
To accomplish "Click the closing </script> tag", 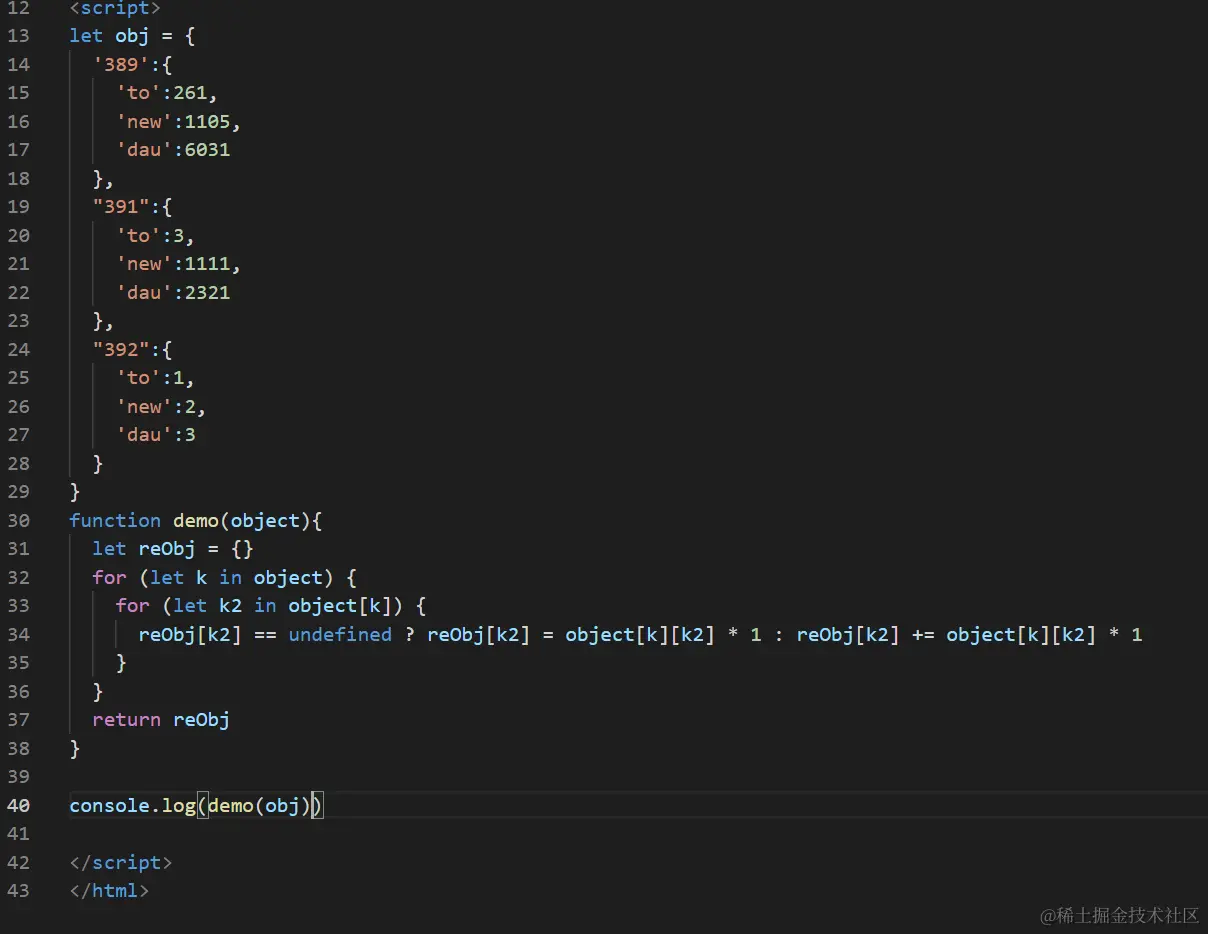I will [x=121, y=862].
